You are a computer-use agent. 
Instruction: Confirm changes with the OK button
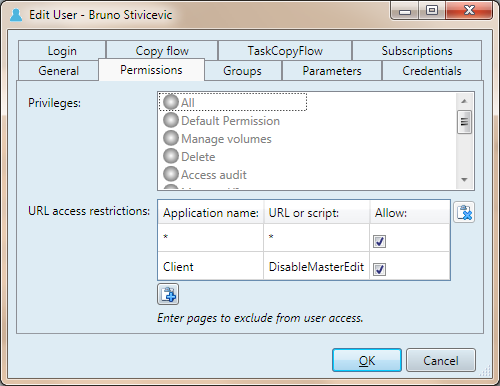367,360
